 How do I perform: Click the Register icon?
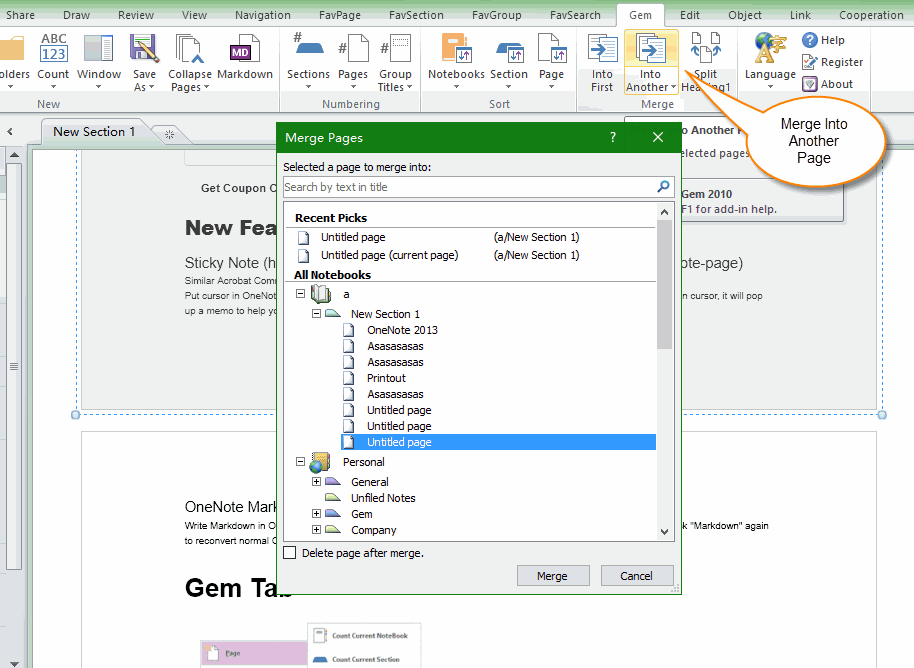[810, 62]
